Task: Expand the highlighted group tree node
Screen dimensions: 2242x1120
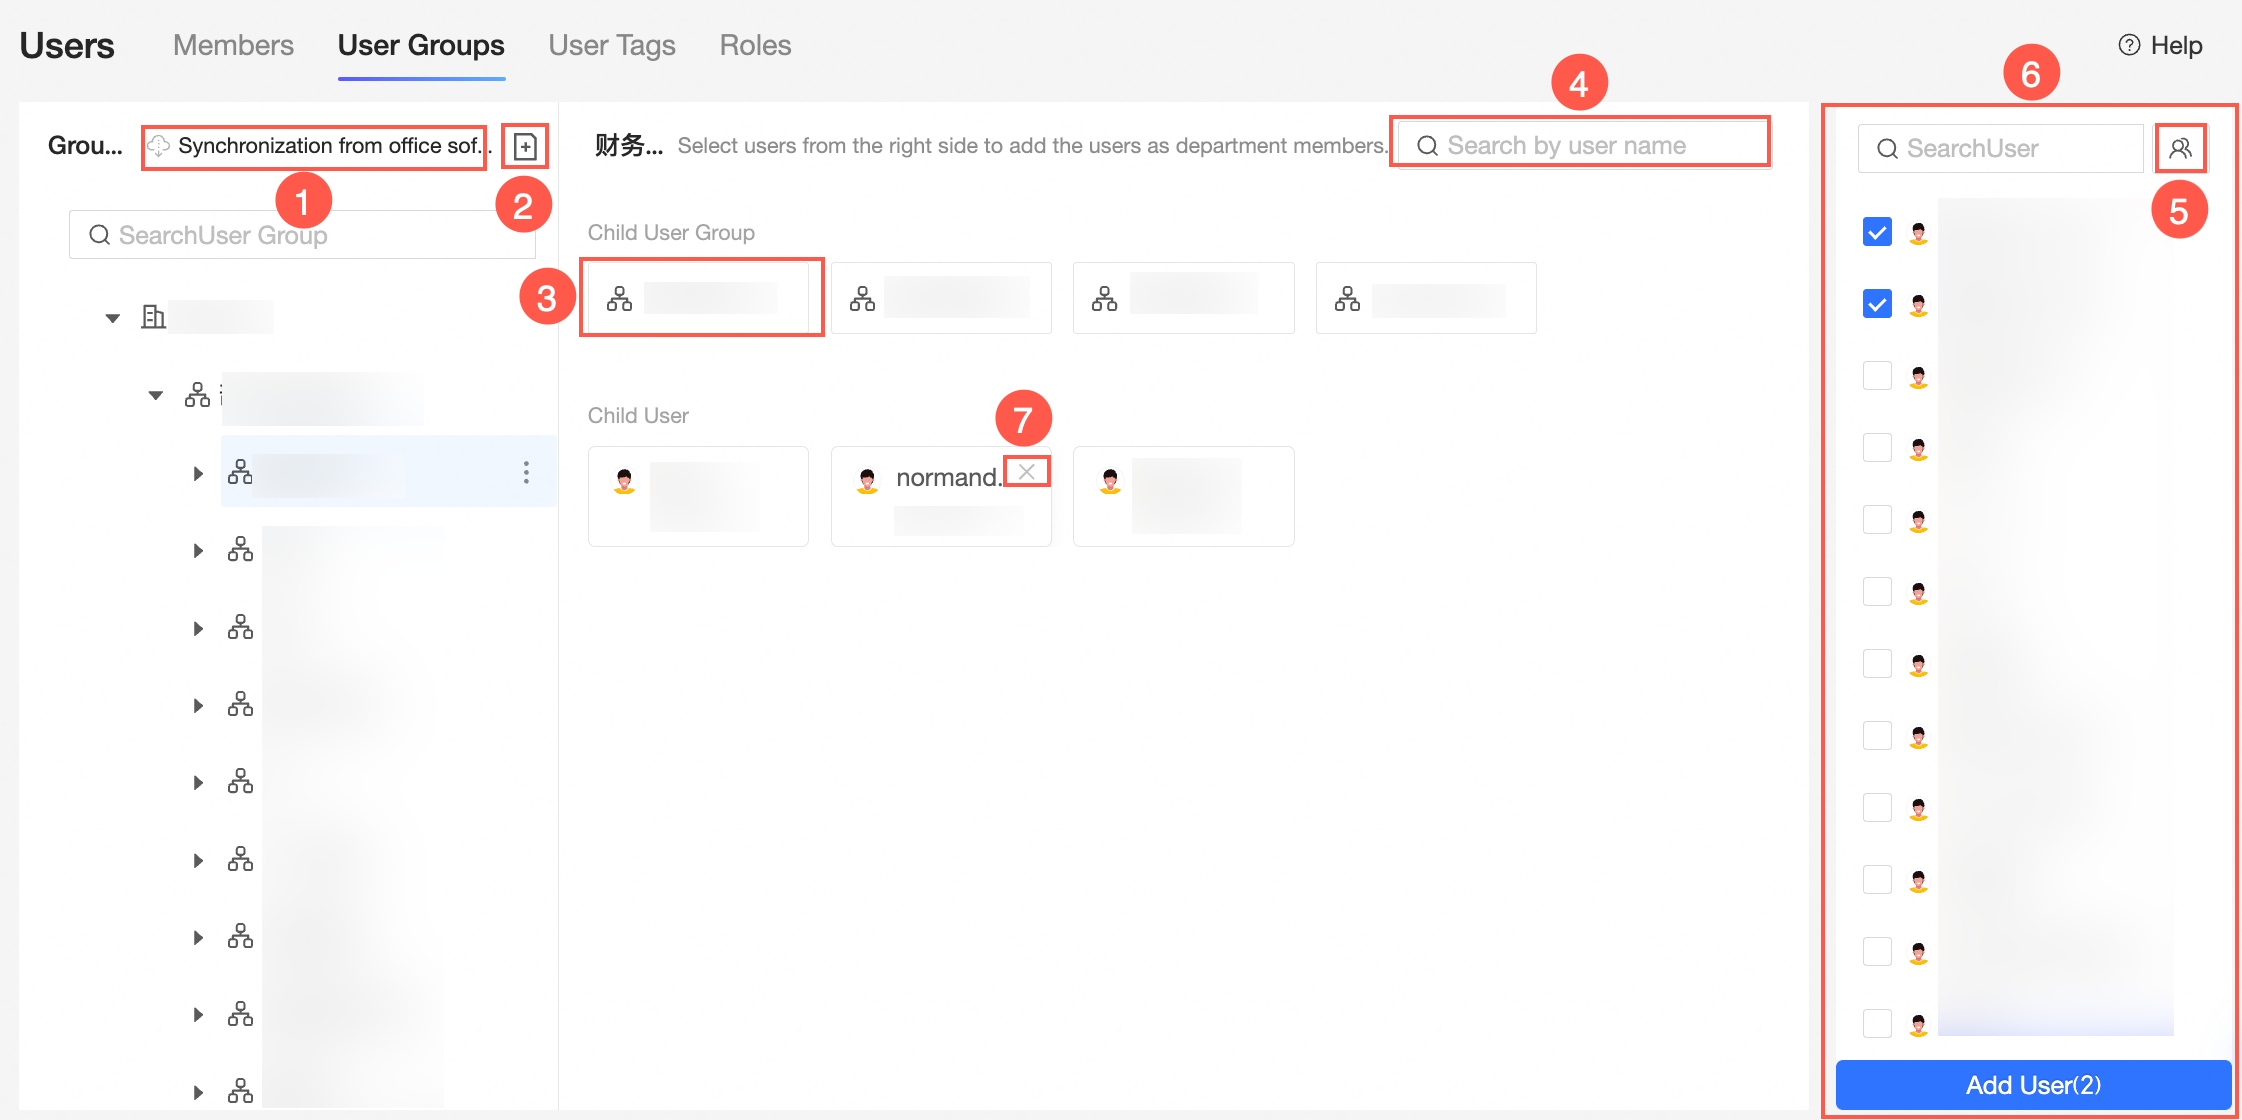Action: coord(198,473)
